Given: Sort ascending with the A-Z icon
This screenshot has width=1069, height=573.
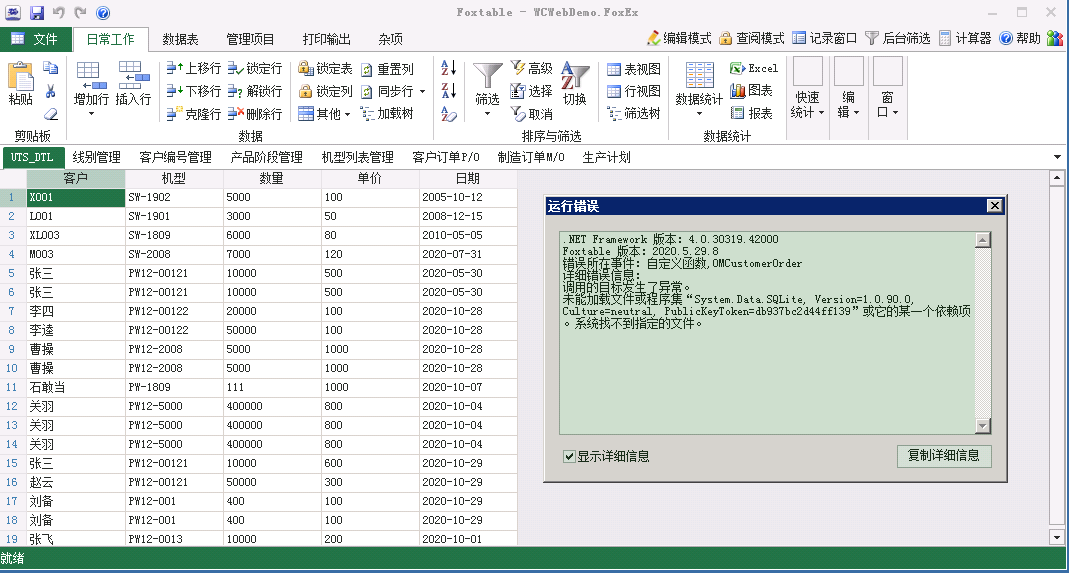Looking at the screenshot, I should (x=448, y=68).
